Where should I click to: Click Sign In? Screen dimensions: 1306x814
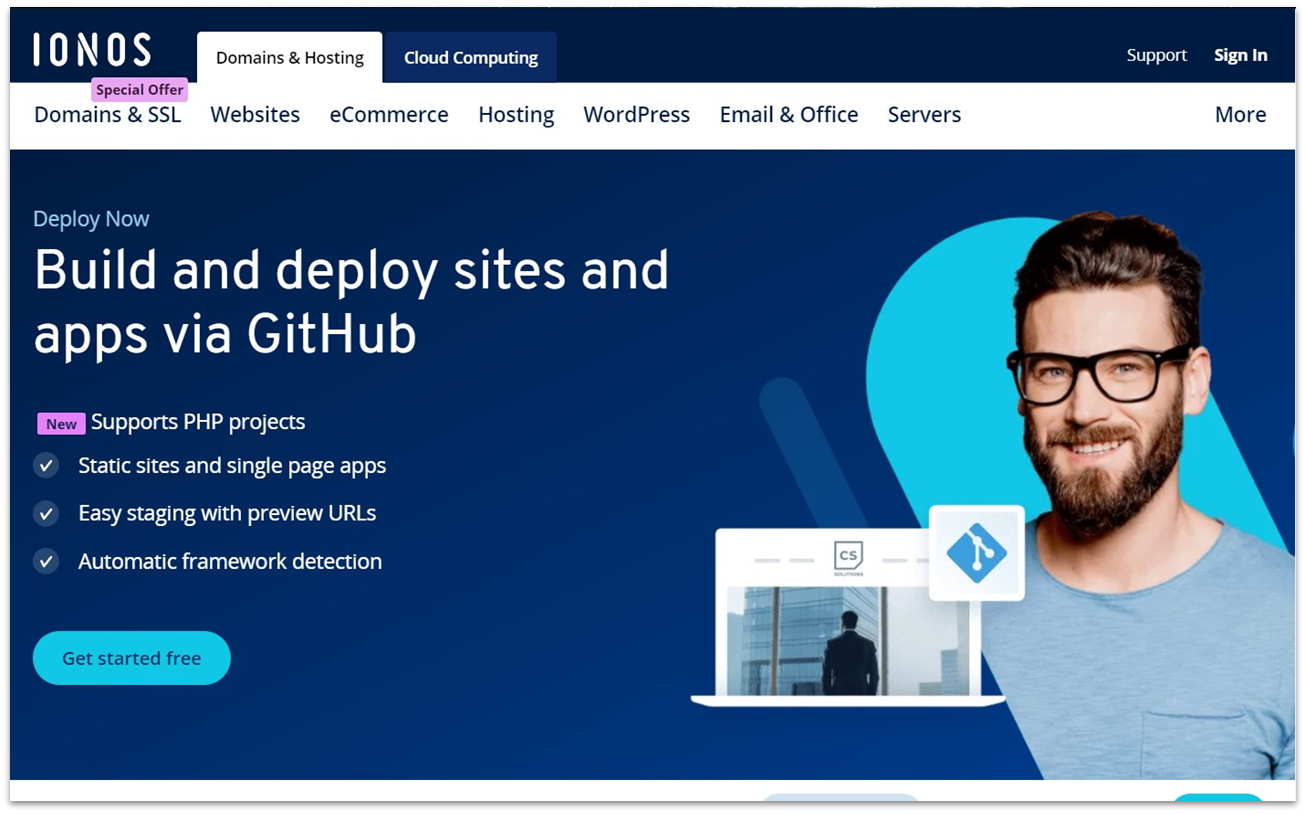pyautogui.click(x=1241, y=55)
